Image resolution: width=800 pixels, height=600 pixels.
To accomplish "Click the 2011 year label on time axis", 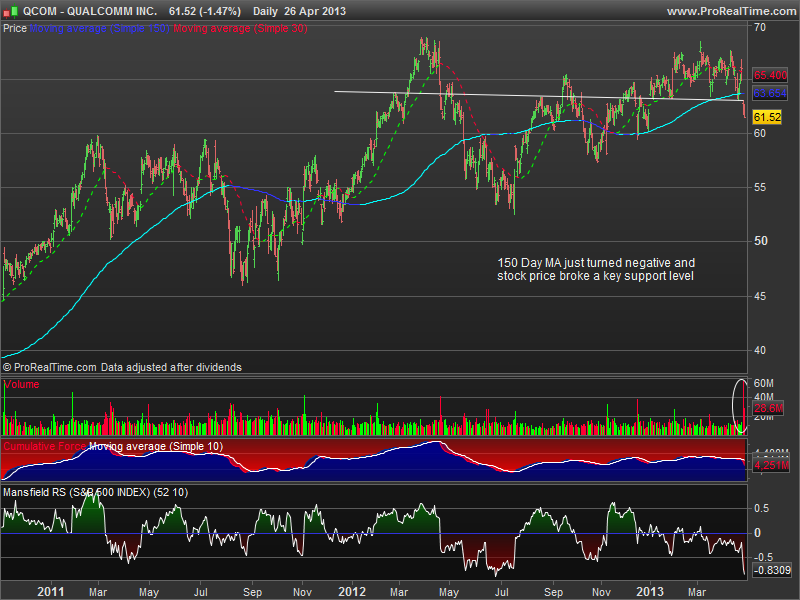I will (x=51, y=592).
